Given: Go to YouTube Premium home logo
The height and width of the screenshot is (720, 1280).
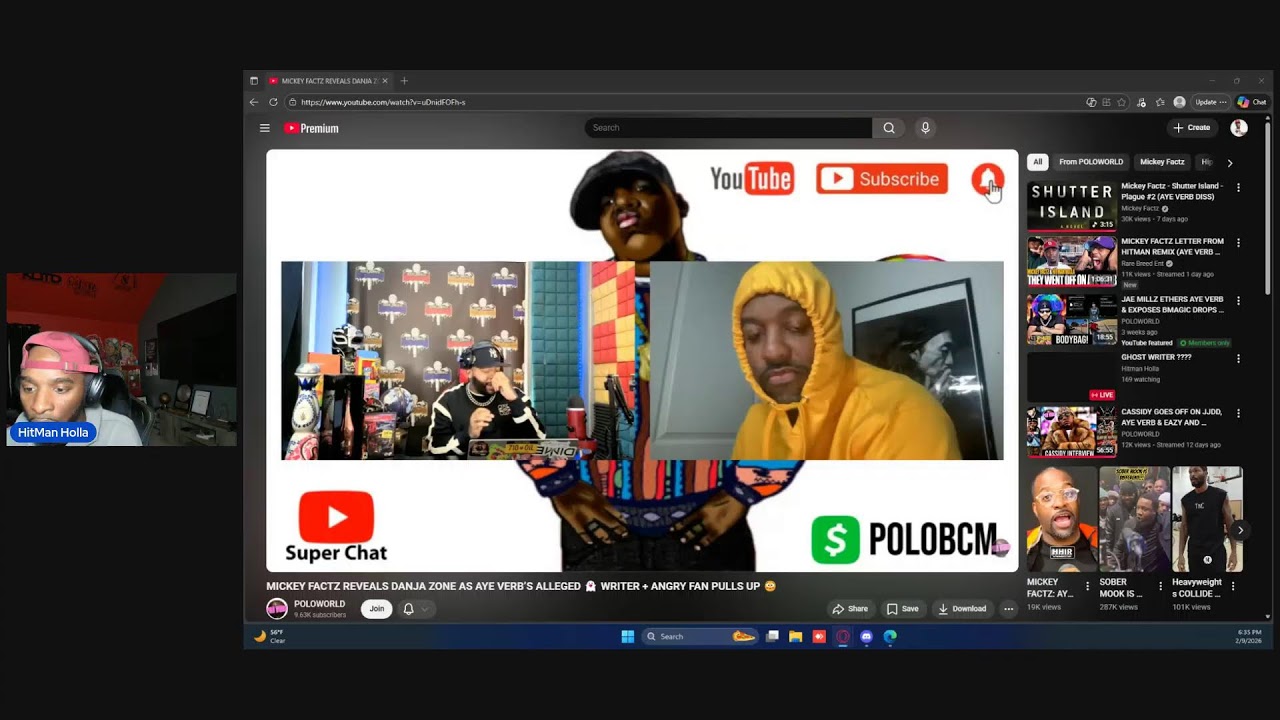Looking at the screenshot, I should tap(311, 128).
